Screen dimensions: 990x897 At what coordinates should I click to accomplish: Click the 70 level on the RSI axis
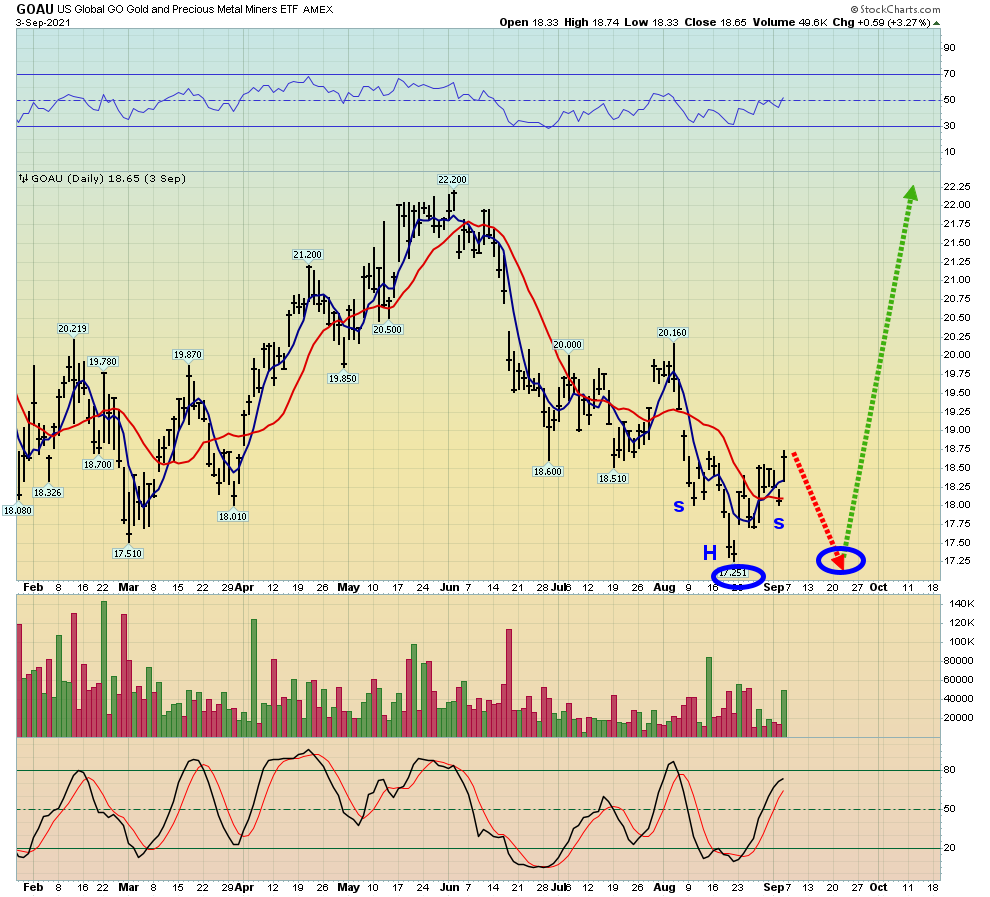coord(950,74)
